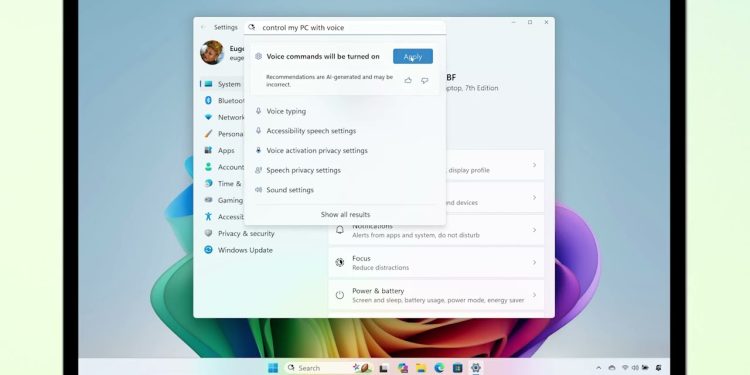Viewport: 750px width, 375px height.
Task: Click the magnifier icon in Settings search box
Action: coord(252,27)
